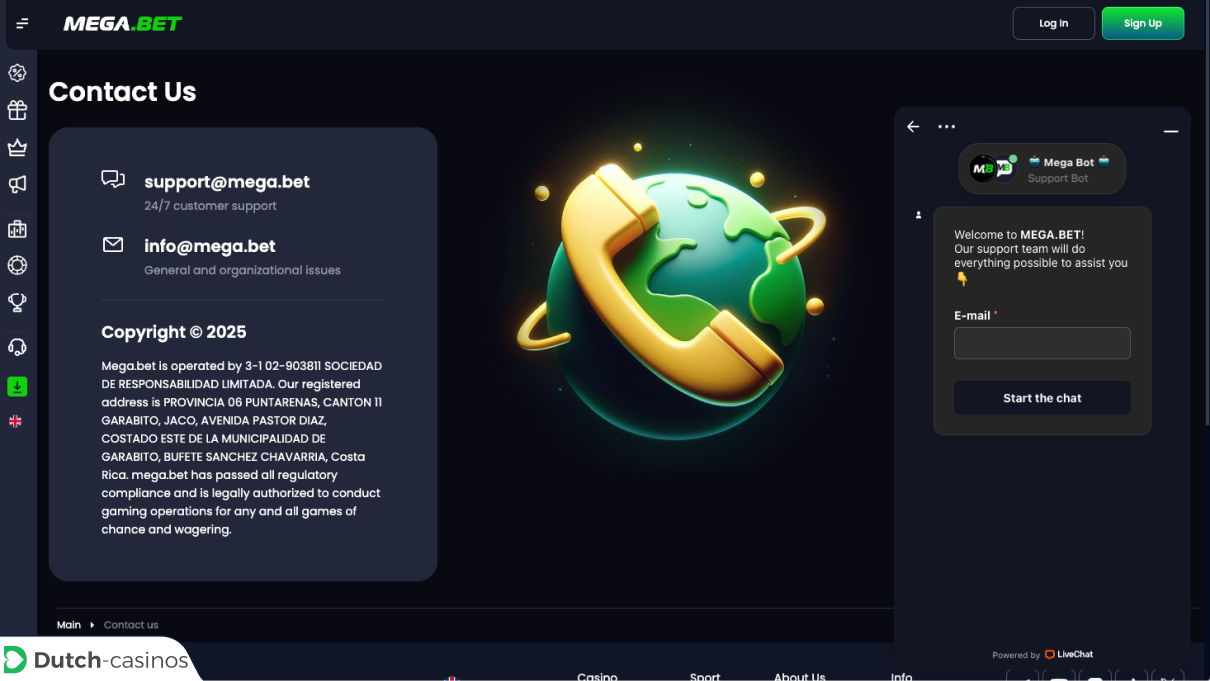The image size is (1210, 681).
Task: Open the casino slots icon in sidebar
Action: tap(17, 229)
